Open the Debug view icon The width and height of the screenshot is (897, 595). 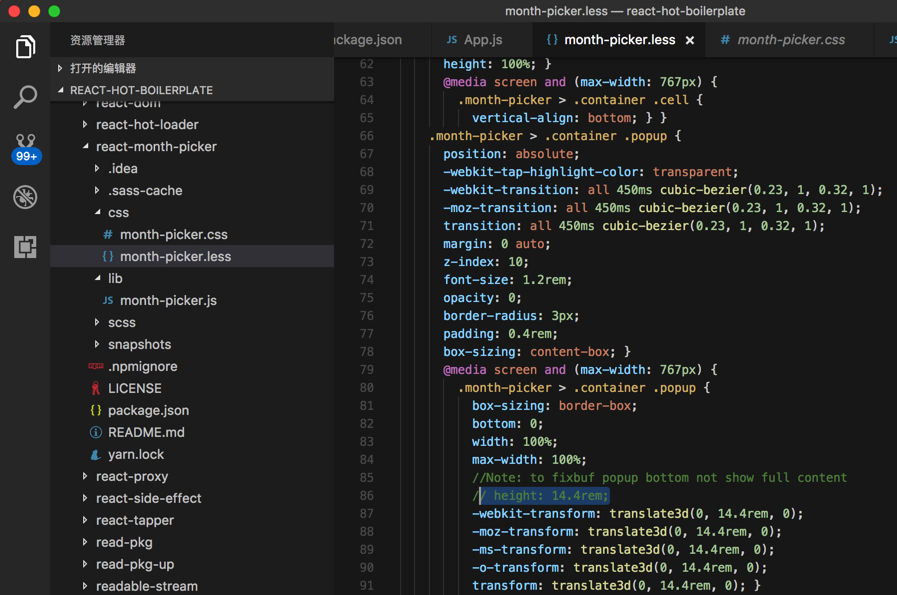coord(25,197)
